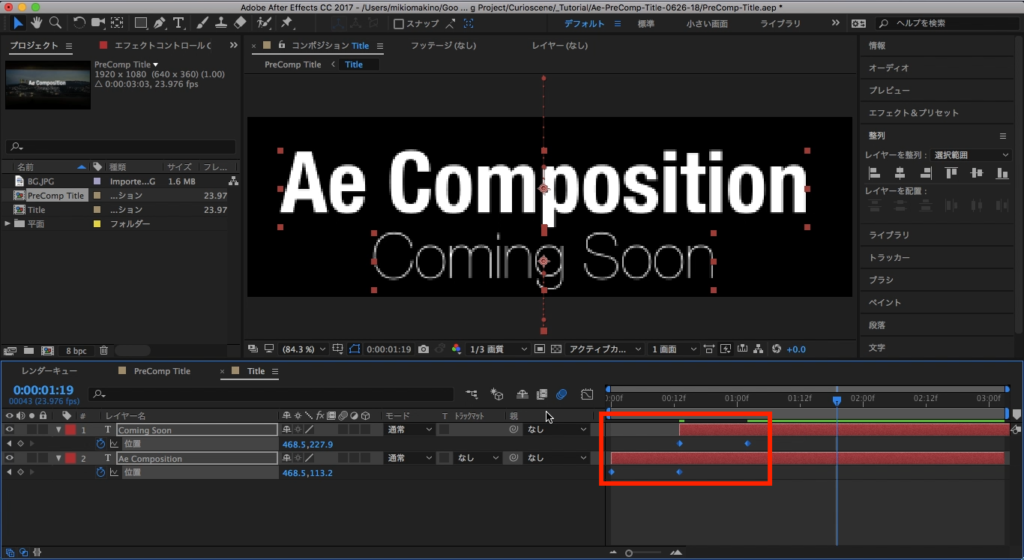Open the composition mini-flowchart in timeline

point(472,394)
